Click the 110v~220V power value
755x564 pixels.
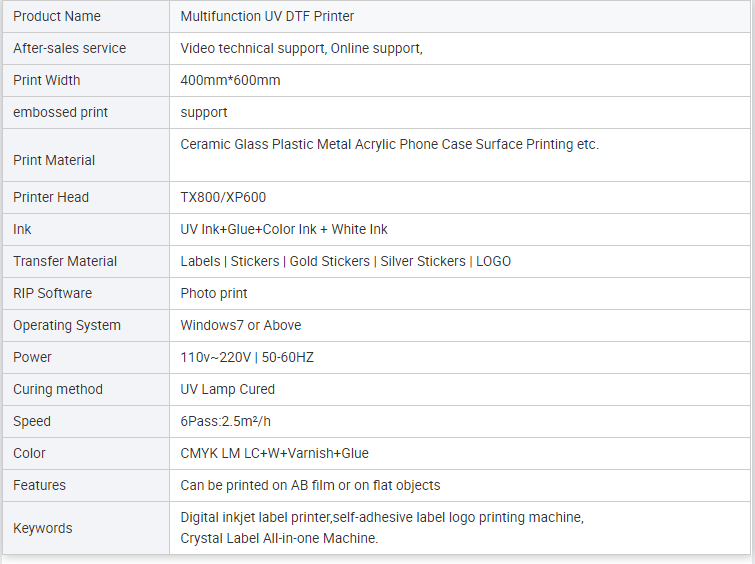[247, 357]
